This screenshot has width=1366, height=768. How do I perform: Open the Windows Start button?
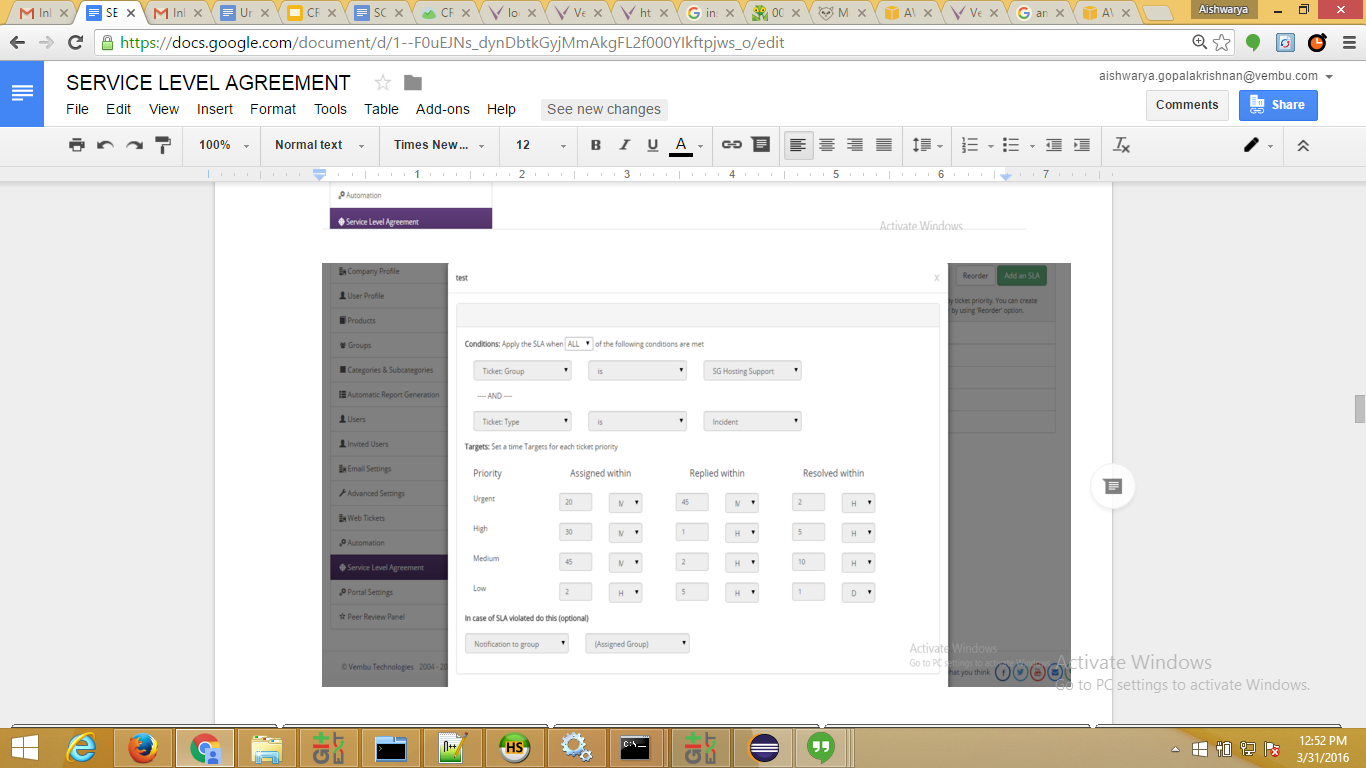click(23, 748)
